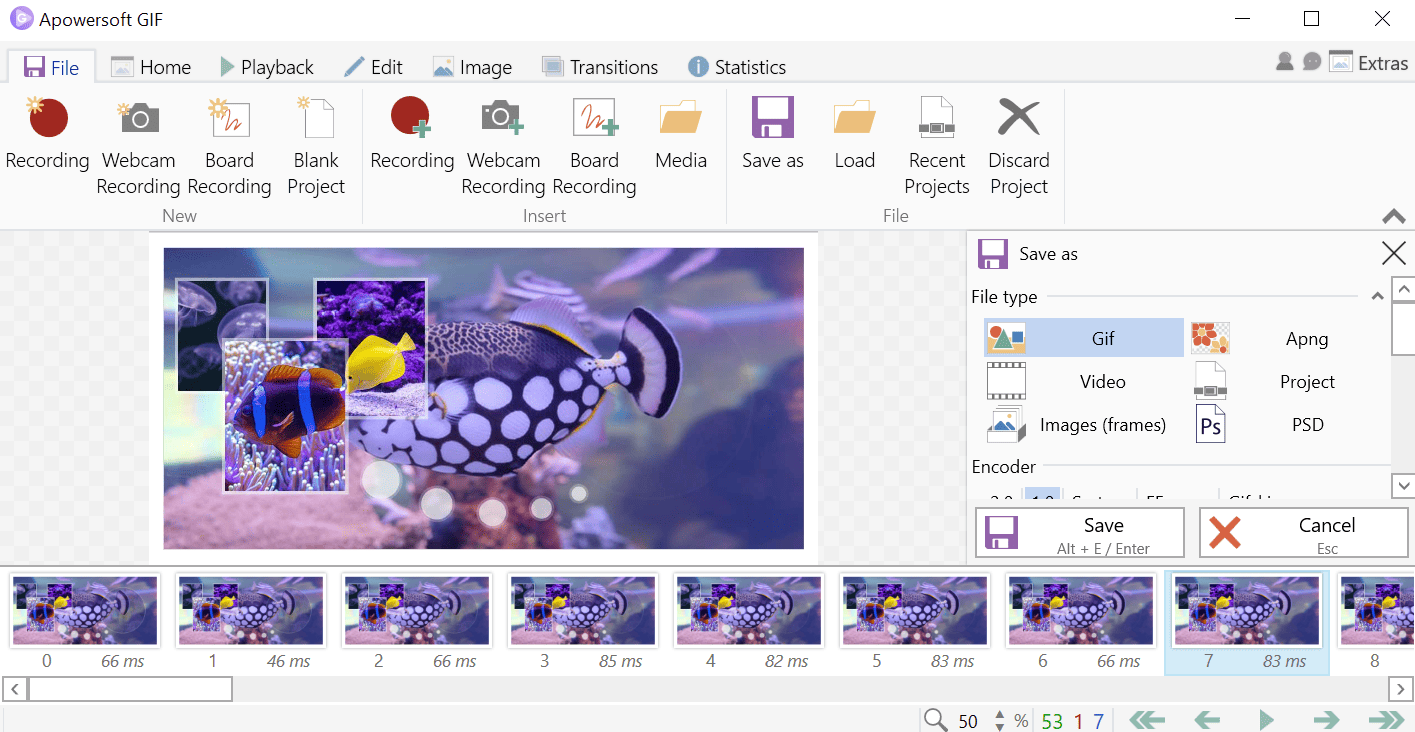Collapse the ribbon with the chevron
Image resolution: width=1415 pixels, height=732 pixels.
point(1393,217)
